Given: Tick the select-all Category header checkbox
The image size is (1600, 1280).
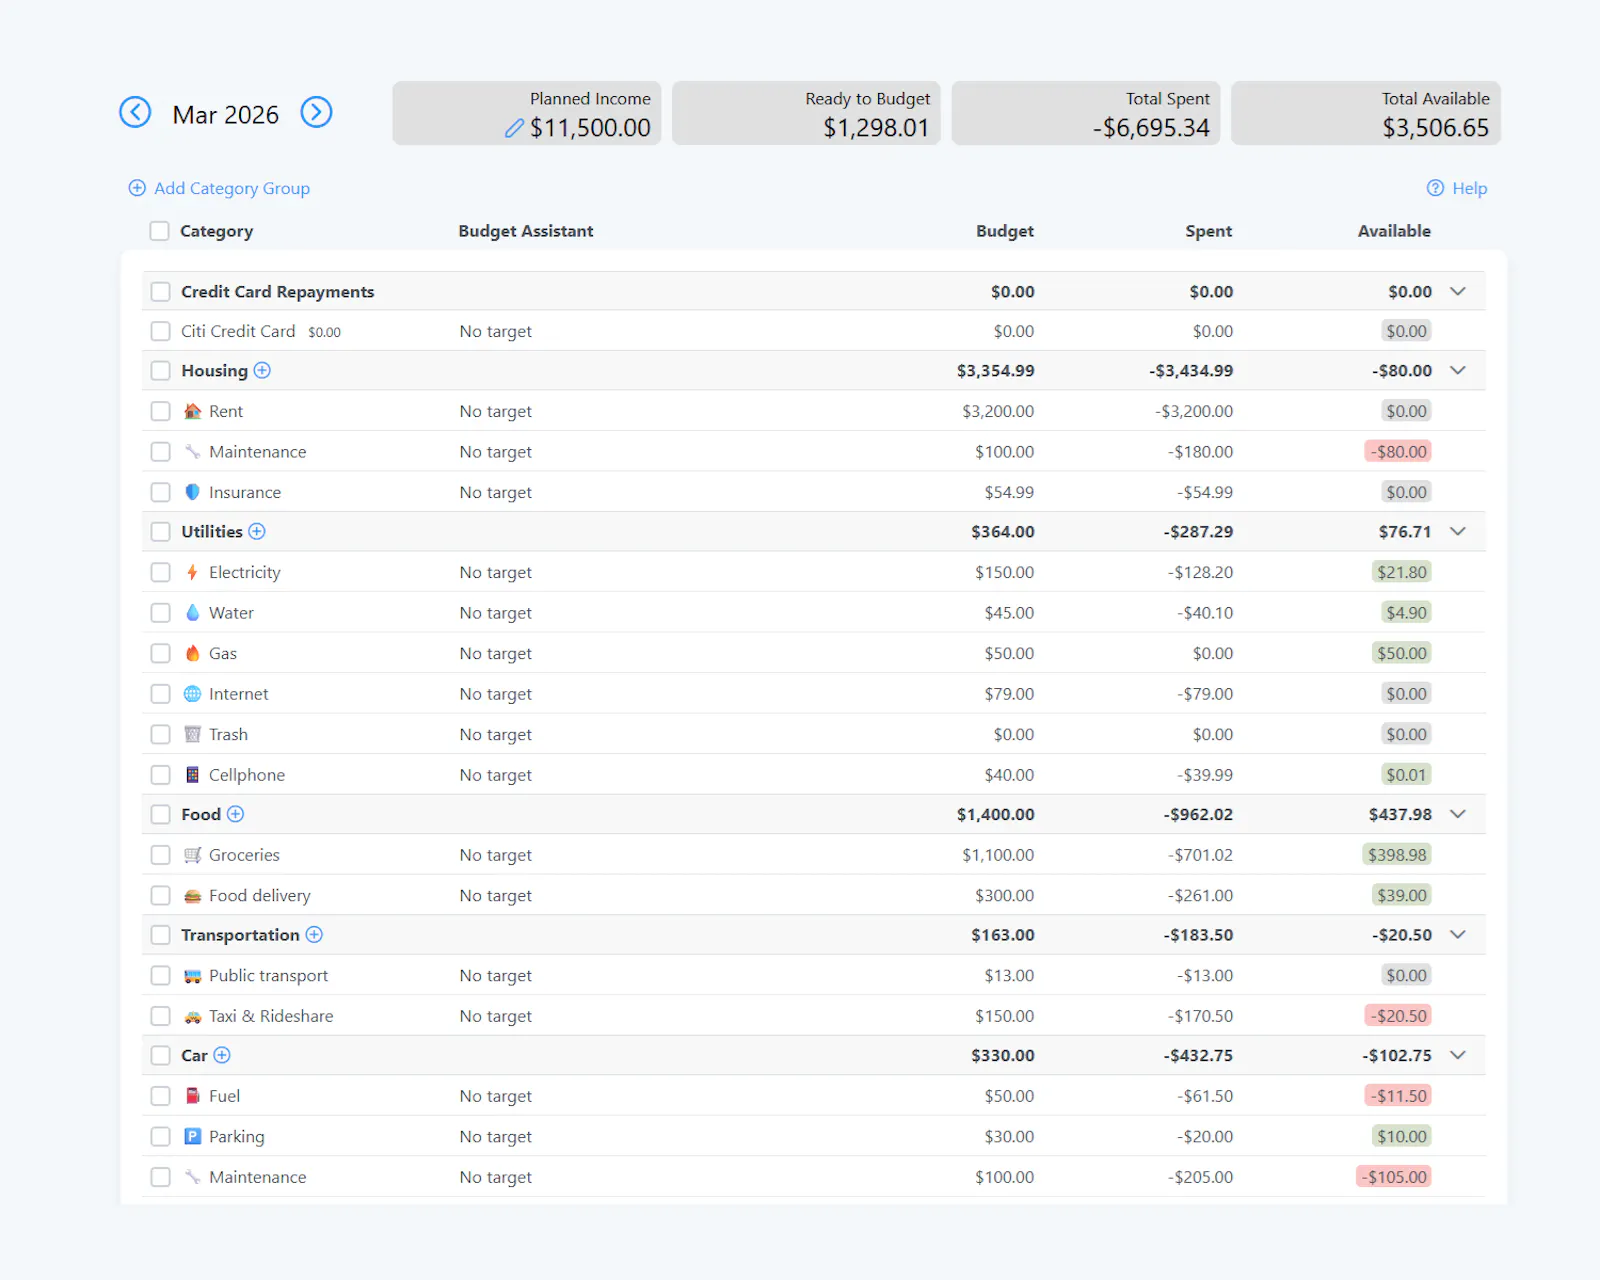Looking at the screenshot, I should pyautogui.click(x=159, y=231).
